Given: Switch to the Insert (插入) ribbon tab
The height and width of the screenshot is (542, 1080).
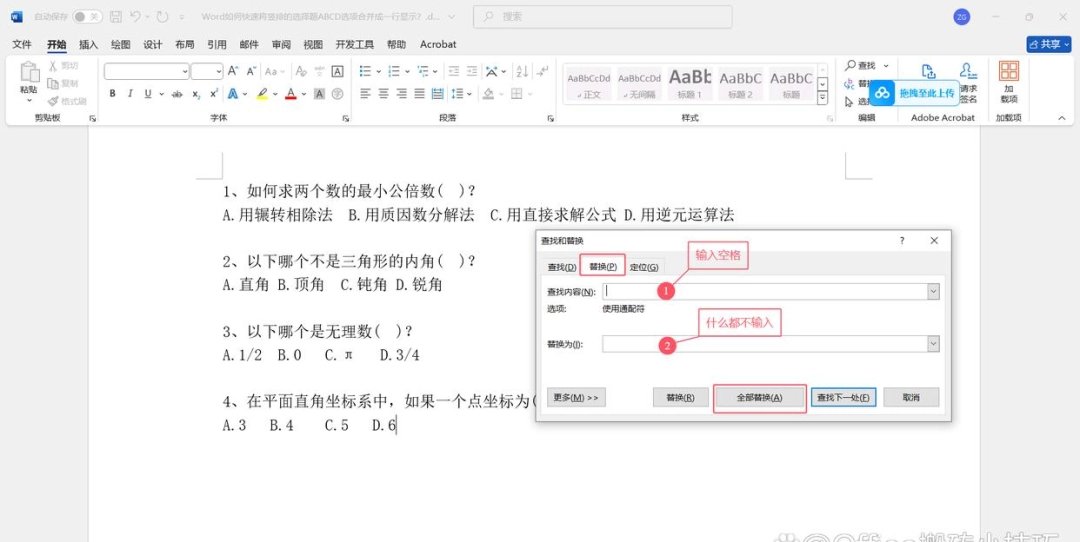Looking at the screenshot, I should click(89, 44).
